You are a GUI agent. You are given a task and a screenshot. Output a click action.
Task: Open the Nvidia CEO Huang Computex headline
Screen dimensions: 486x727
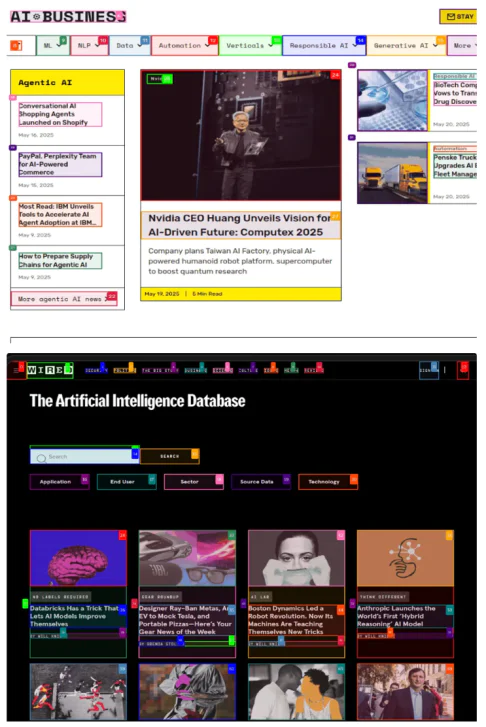pos(240,225)
